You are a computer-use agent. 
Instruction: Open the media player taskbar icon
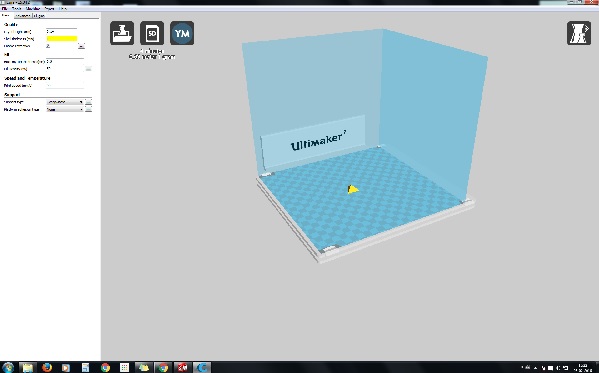click(66, 368)
